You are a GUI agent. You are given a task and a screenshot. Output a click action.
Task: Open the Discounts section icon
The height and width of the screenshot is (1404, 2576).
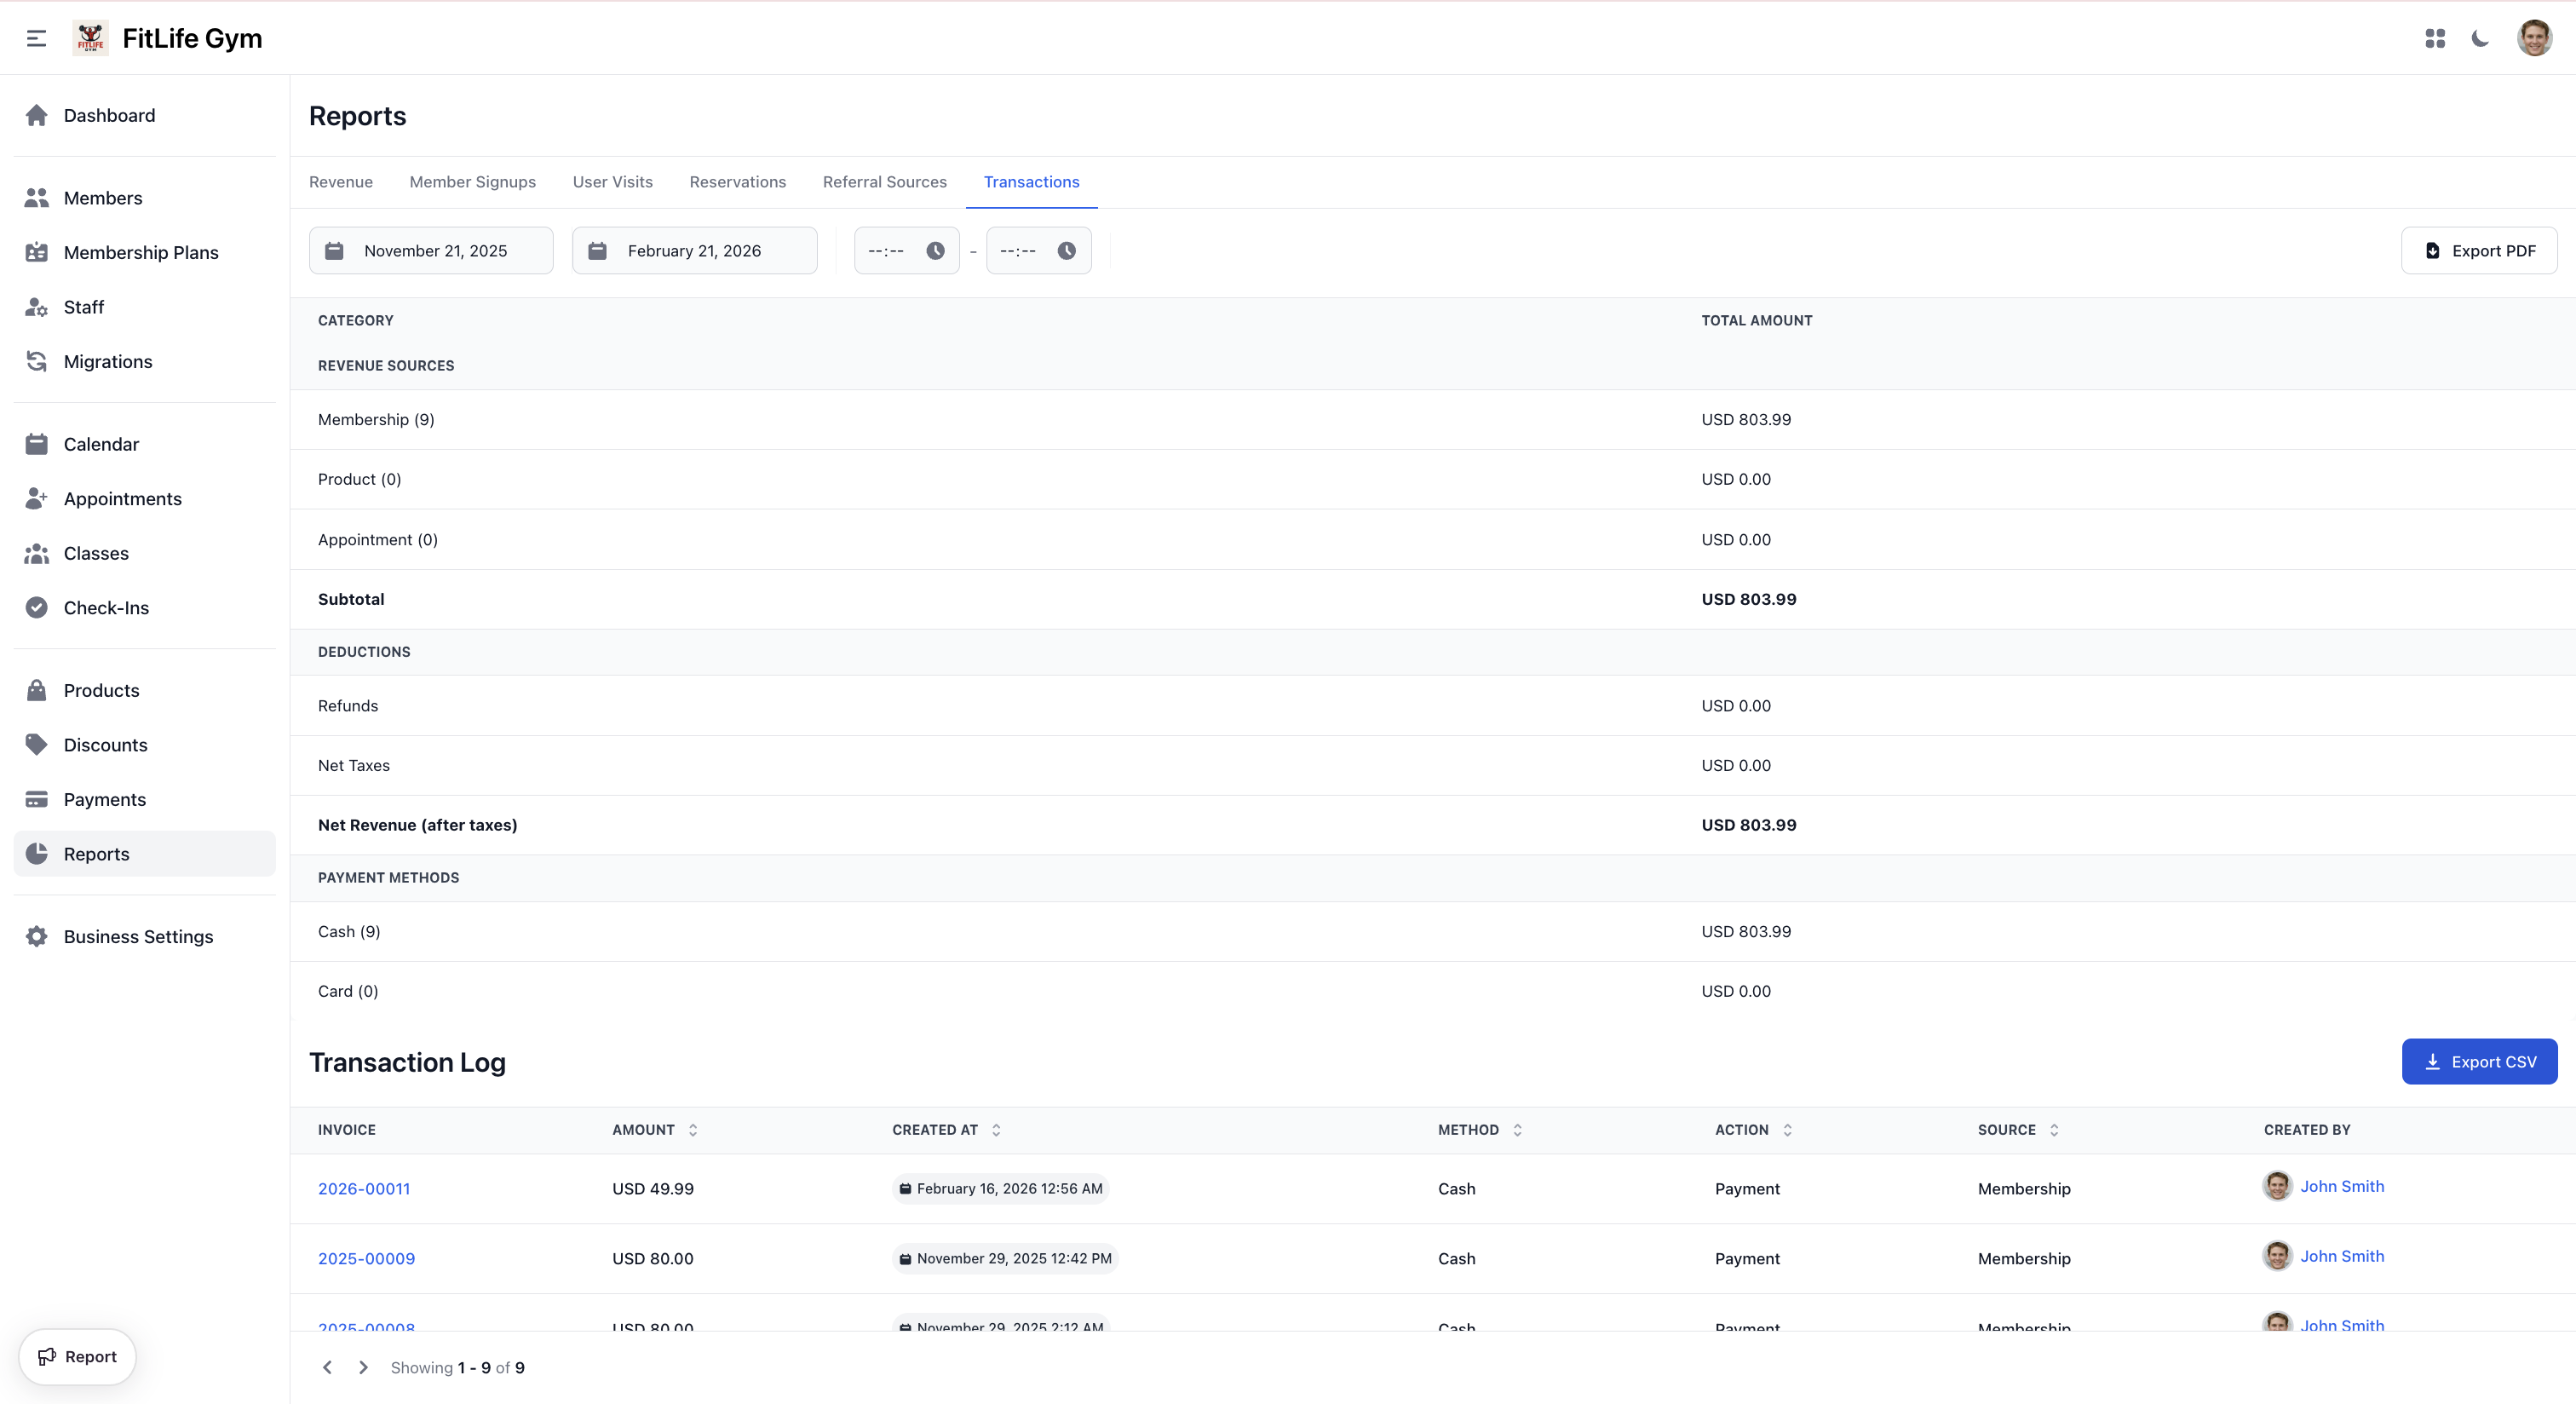click(36, 744)
